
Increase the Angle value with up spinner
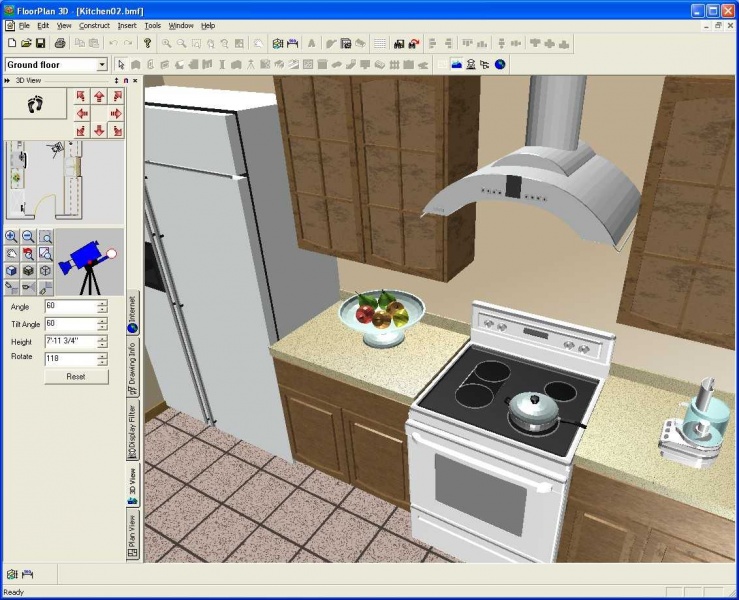(102, 303)
